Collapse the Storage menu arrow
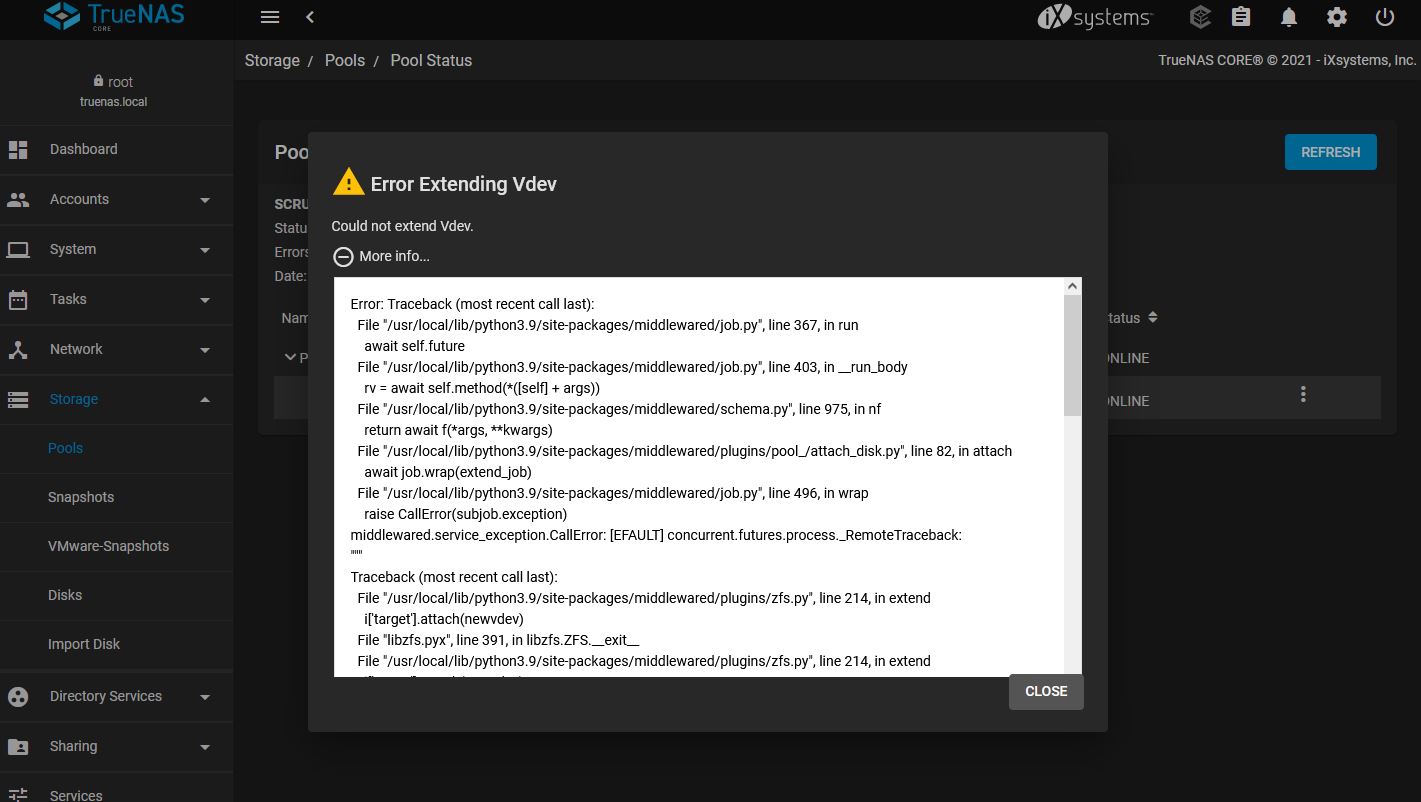1421x802 pixels. click(x=205, y=399)
